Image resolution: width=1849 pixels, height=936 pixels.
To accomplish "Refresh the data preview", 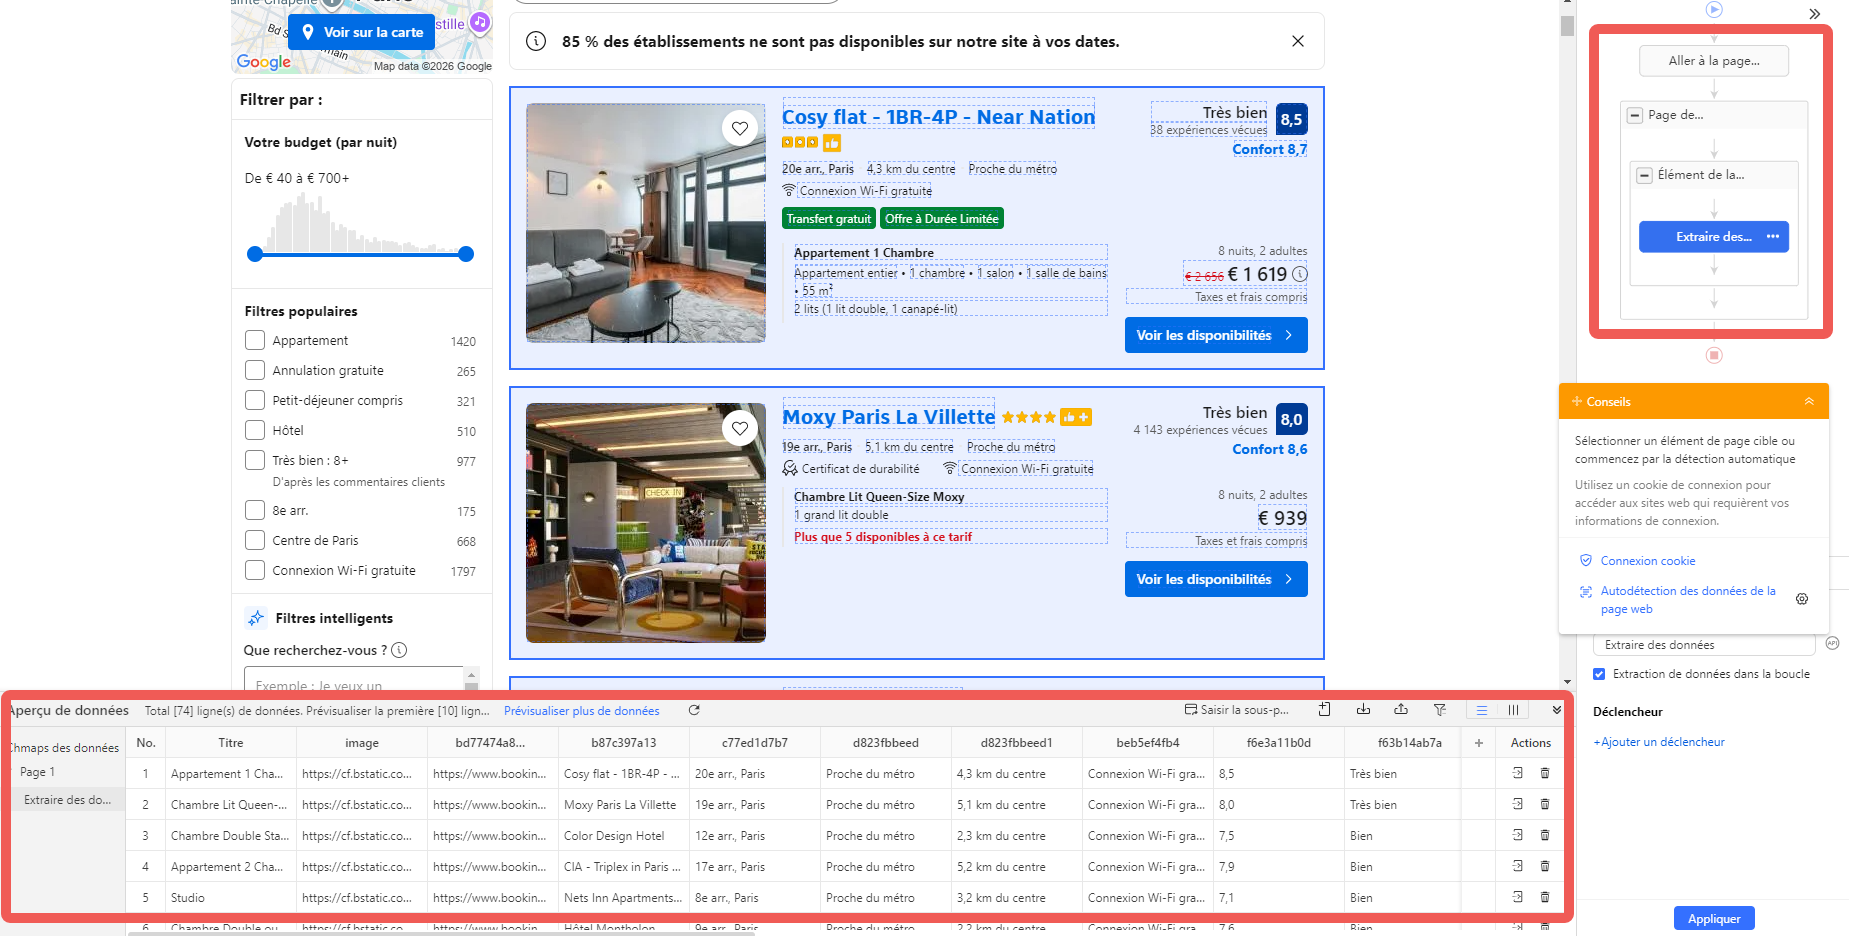I will pos(694,710).
